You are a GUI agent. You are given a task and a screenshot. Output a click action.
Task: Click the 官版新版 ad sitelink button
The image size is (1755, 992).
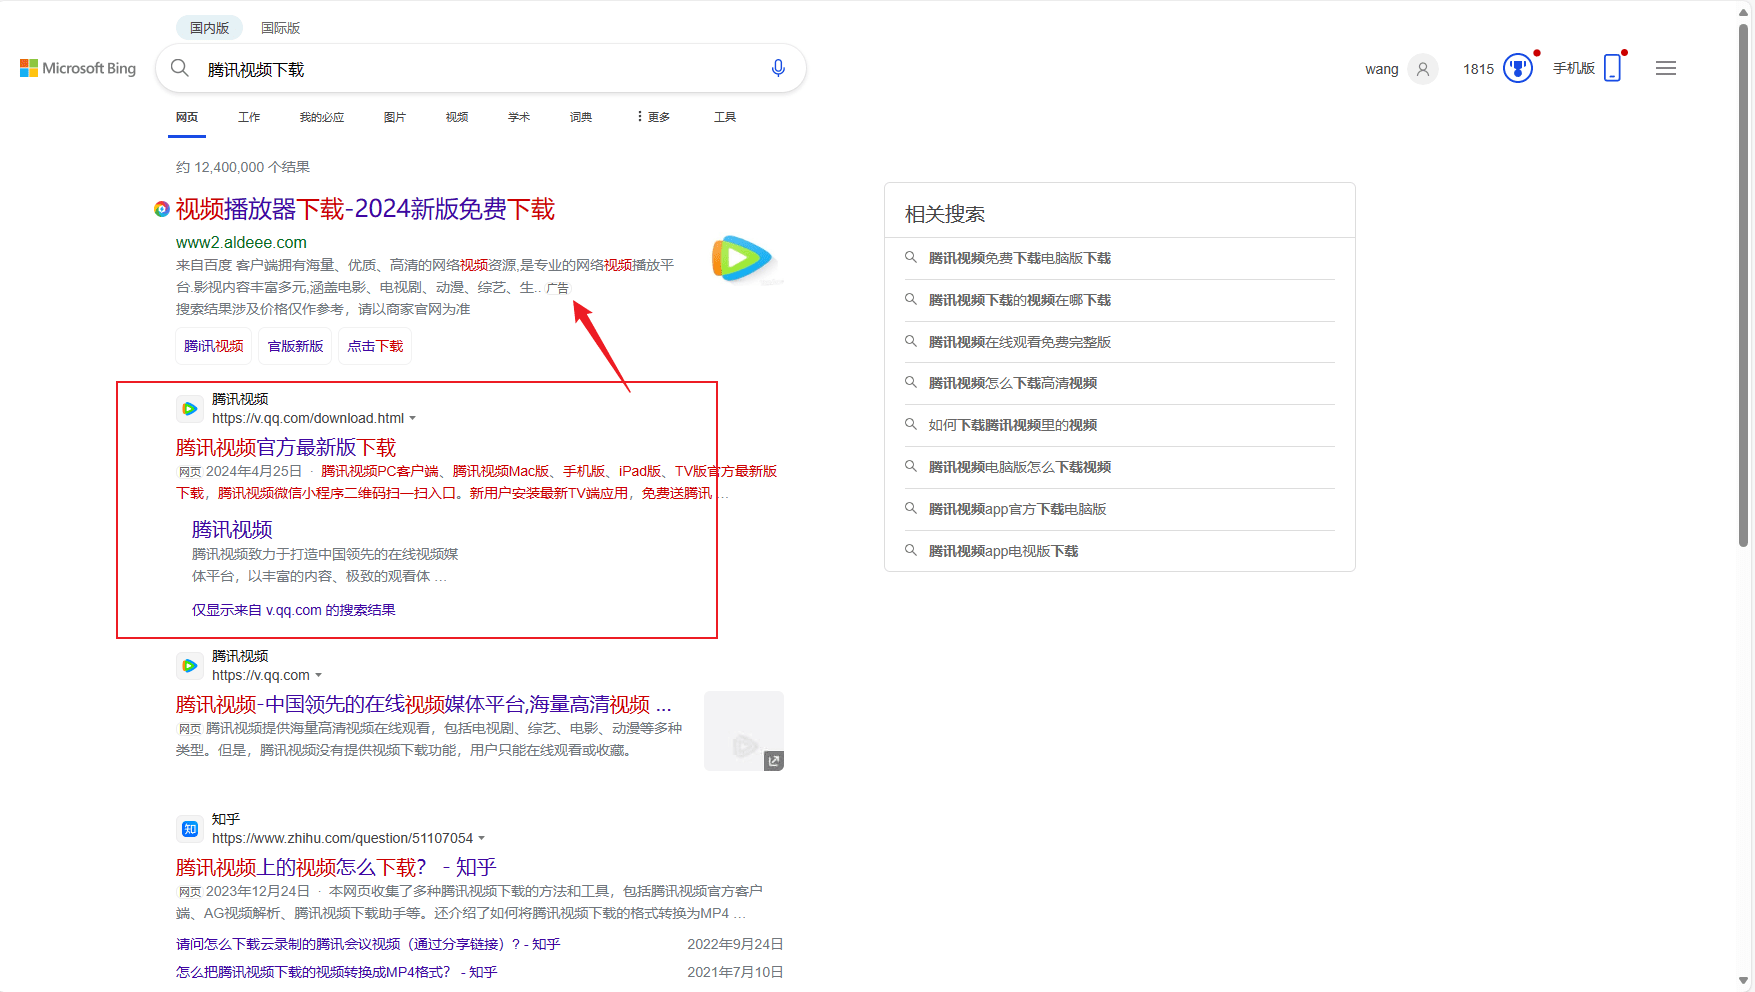[x=295, y=346]
